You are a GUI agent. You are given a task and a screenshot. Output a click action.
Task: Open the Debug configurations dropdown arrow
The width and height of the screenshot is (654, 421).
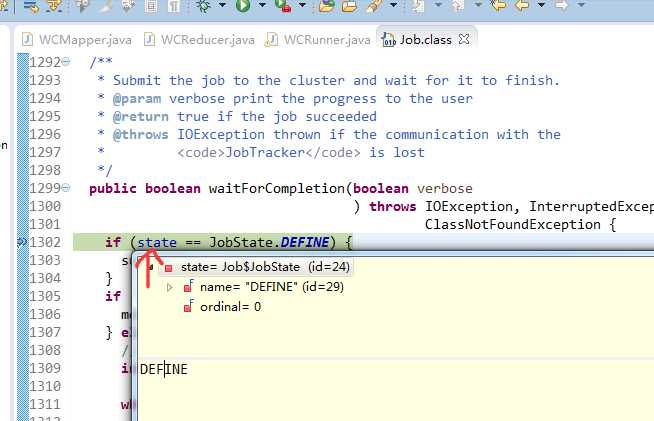coord(223,5)
